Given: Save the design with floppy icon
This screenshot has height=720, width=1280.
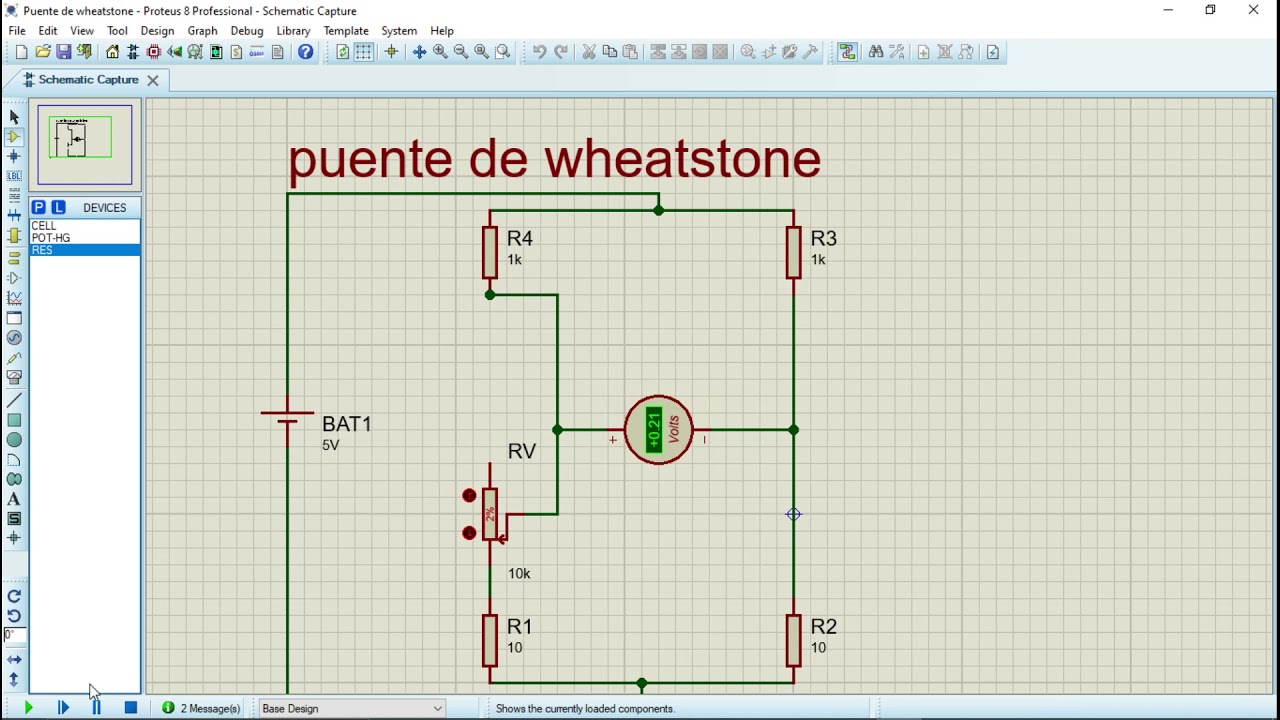Looking at the screenshot, I should 64,52.
